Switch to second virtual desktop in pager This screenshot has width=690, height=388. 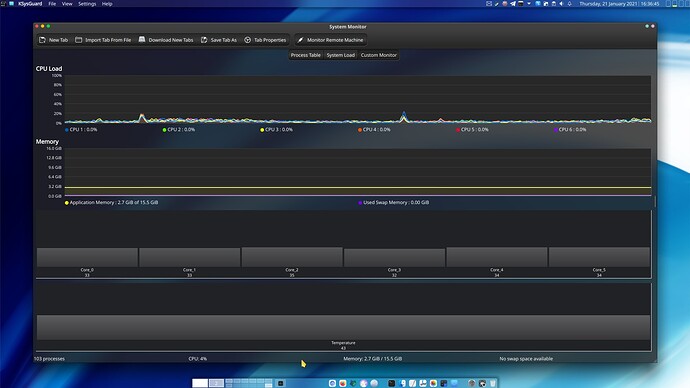coord(216,383)
